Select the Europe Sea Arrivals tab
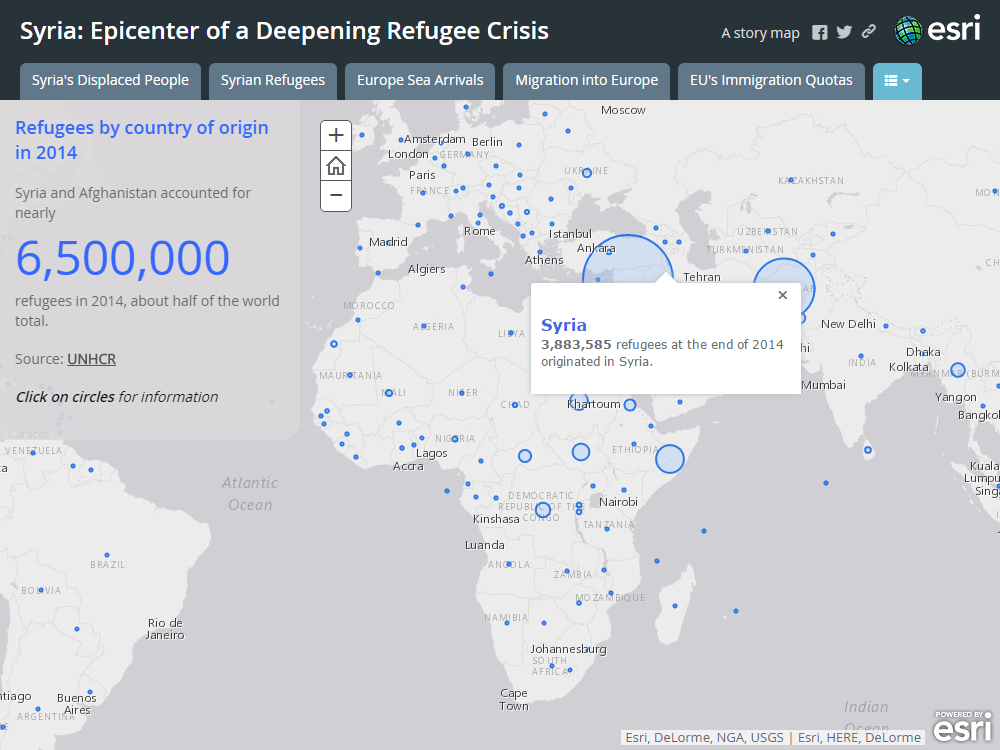This screenshot has height=750, width=1000. 420,81
